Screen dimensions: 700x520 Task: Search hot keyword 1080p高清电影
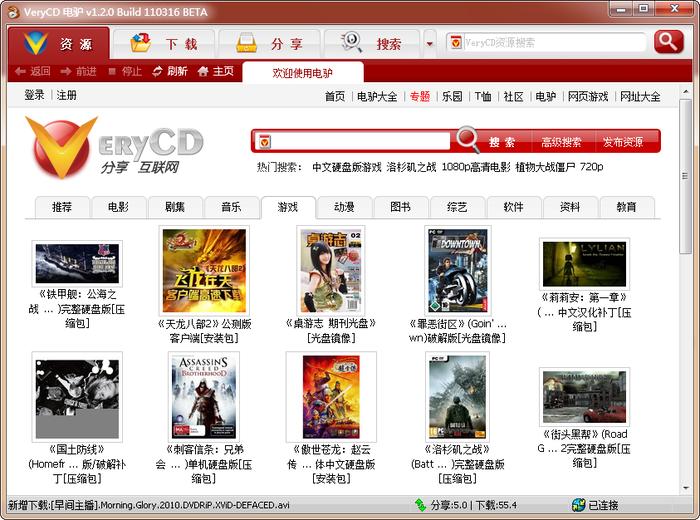[x=476, y=167]
